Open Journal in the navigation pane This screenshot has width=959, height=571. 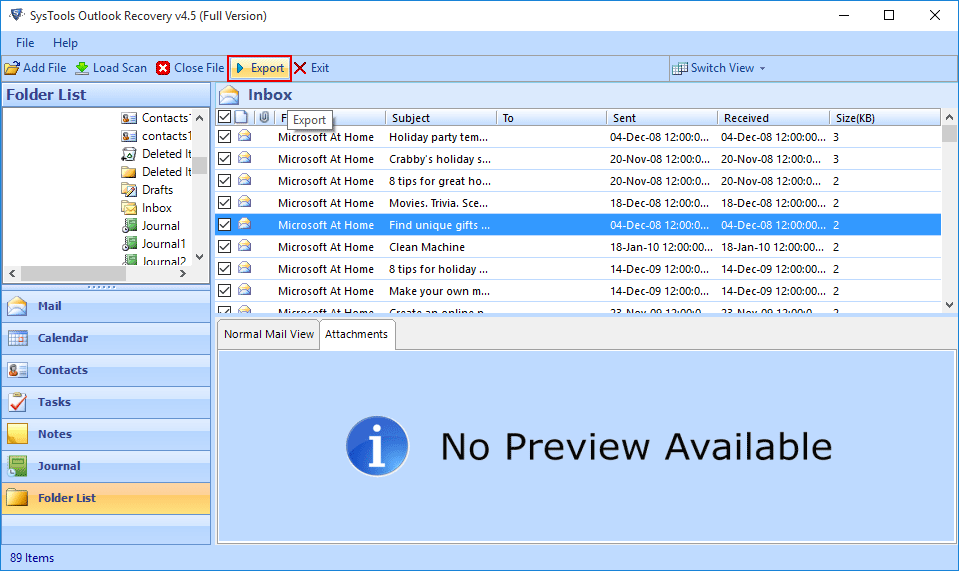coord(106,466)
